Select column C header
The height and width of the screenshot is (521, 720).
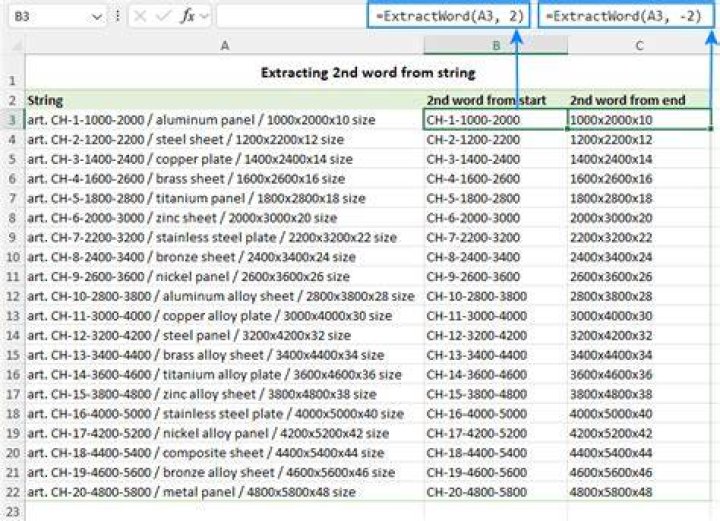coord(639,45)
